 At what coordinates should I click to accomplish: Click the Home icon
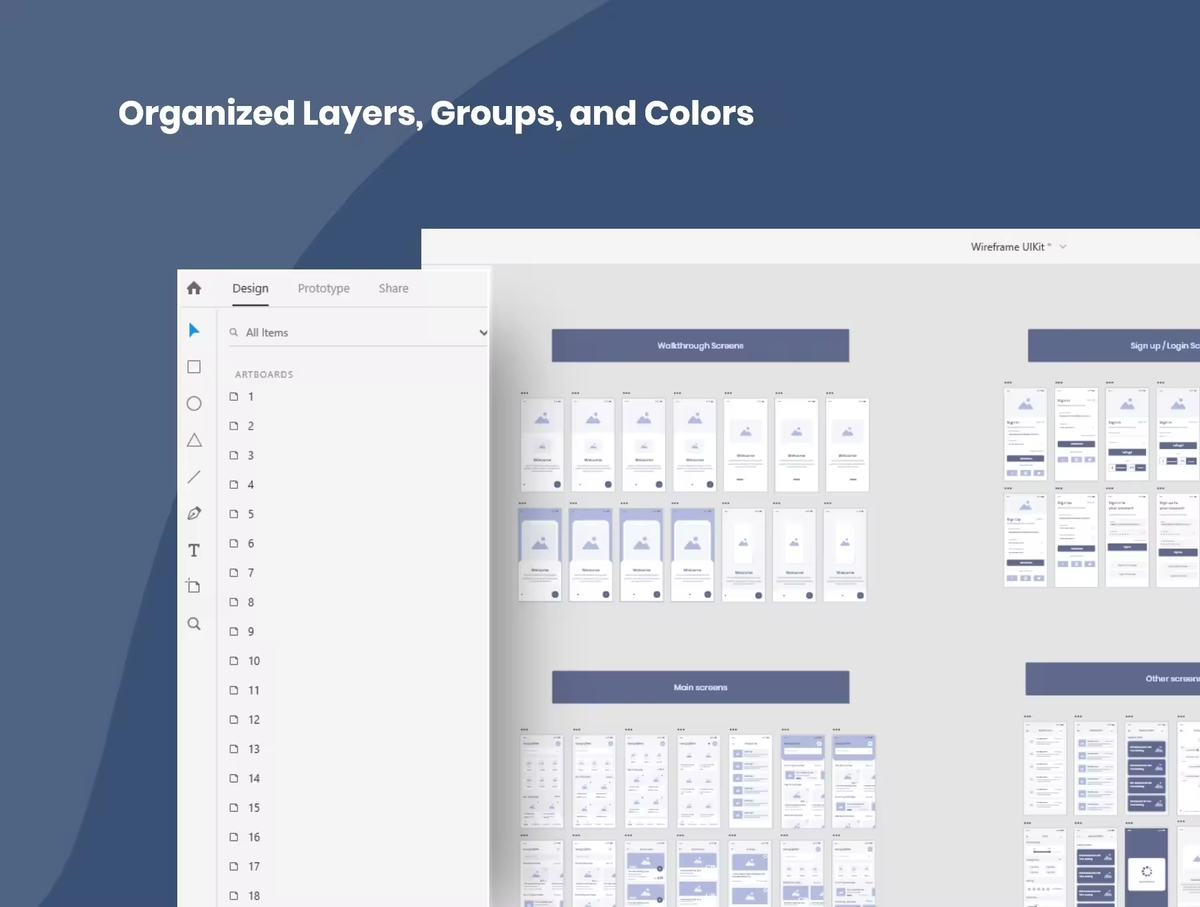194,288
